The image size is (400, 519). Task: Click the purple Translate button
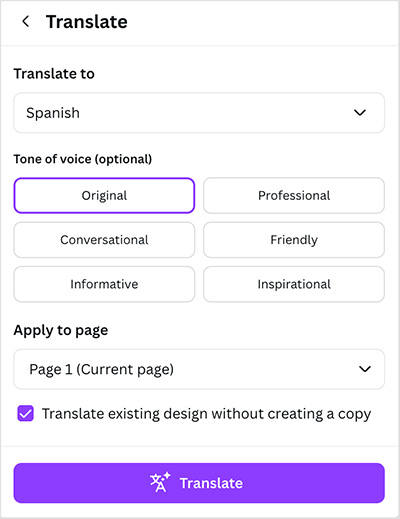coord(199,483)
